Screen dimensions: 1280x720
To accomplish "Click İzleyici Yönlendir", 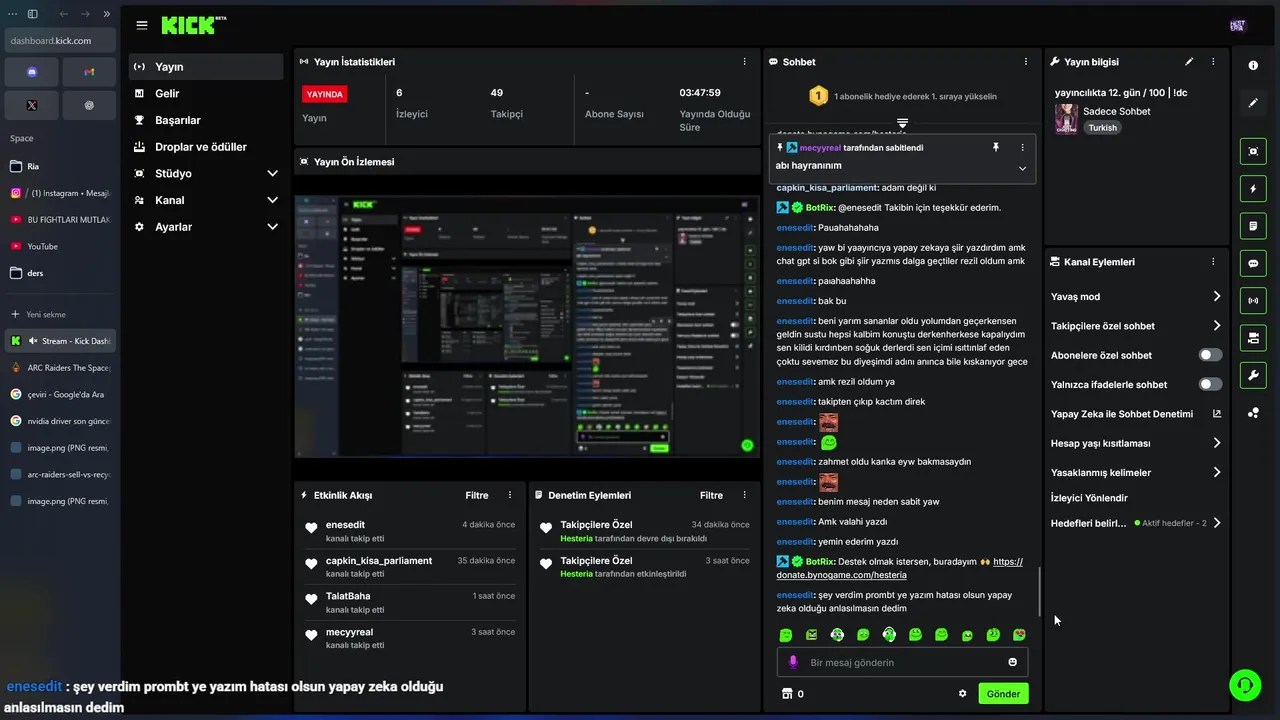I will [x=1089, y=498].
